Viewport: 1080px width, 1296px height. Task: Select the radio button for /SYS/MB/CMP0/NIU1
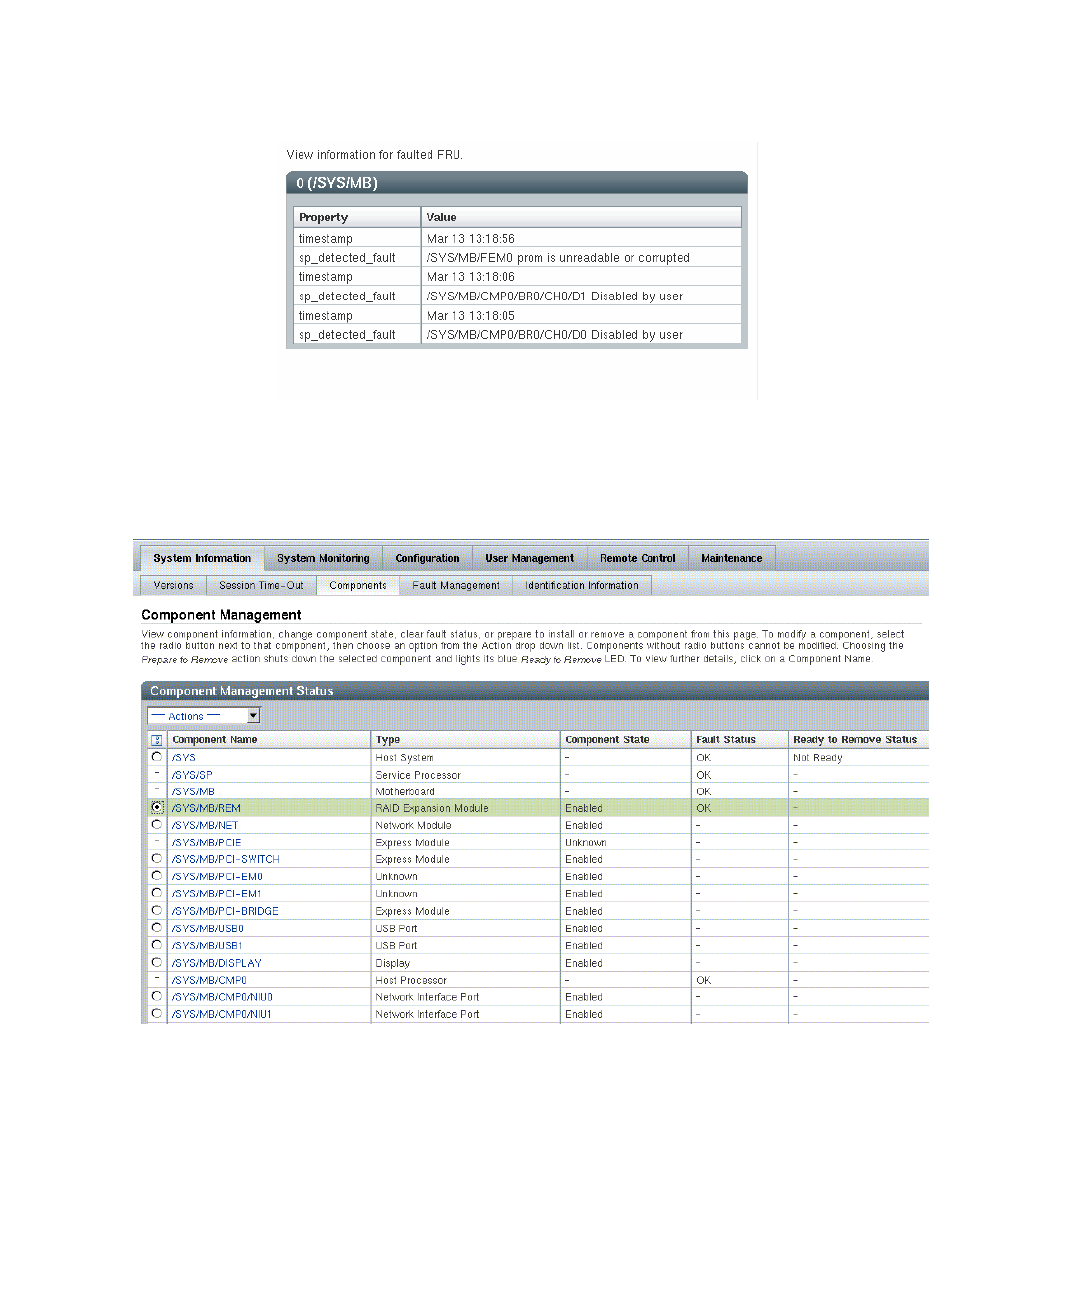click(156, 1014)
